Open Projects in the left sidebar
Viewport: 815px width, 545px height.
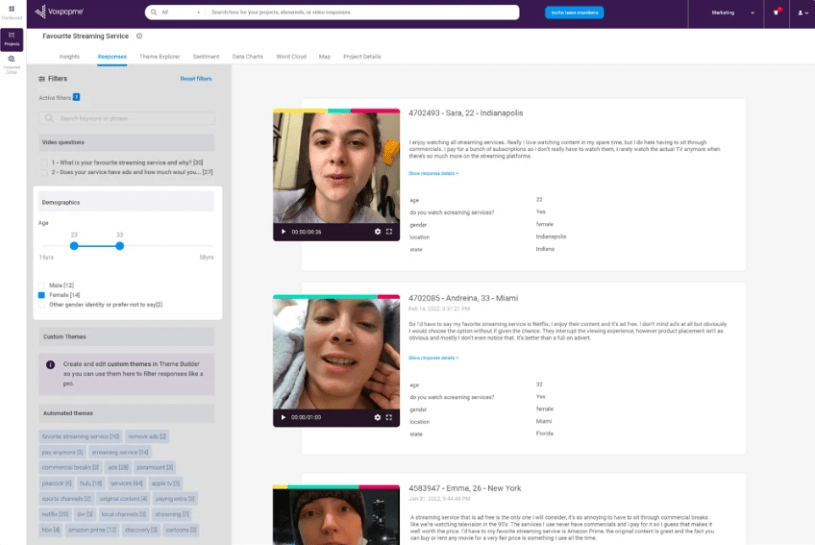[x=11, y=39]
